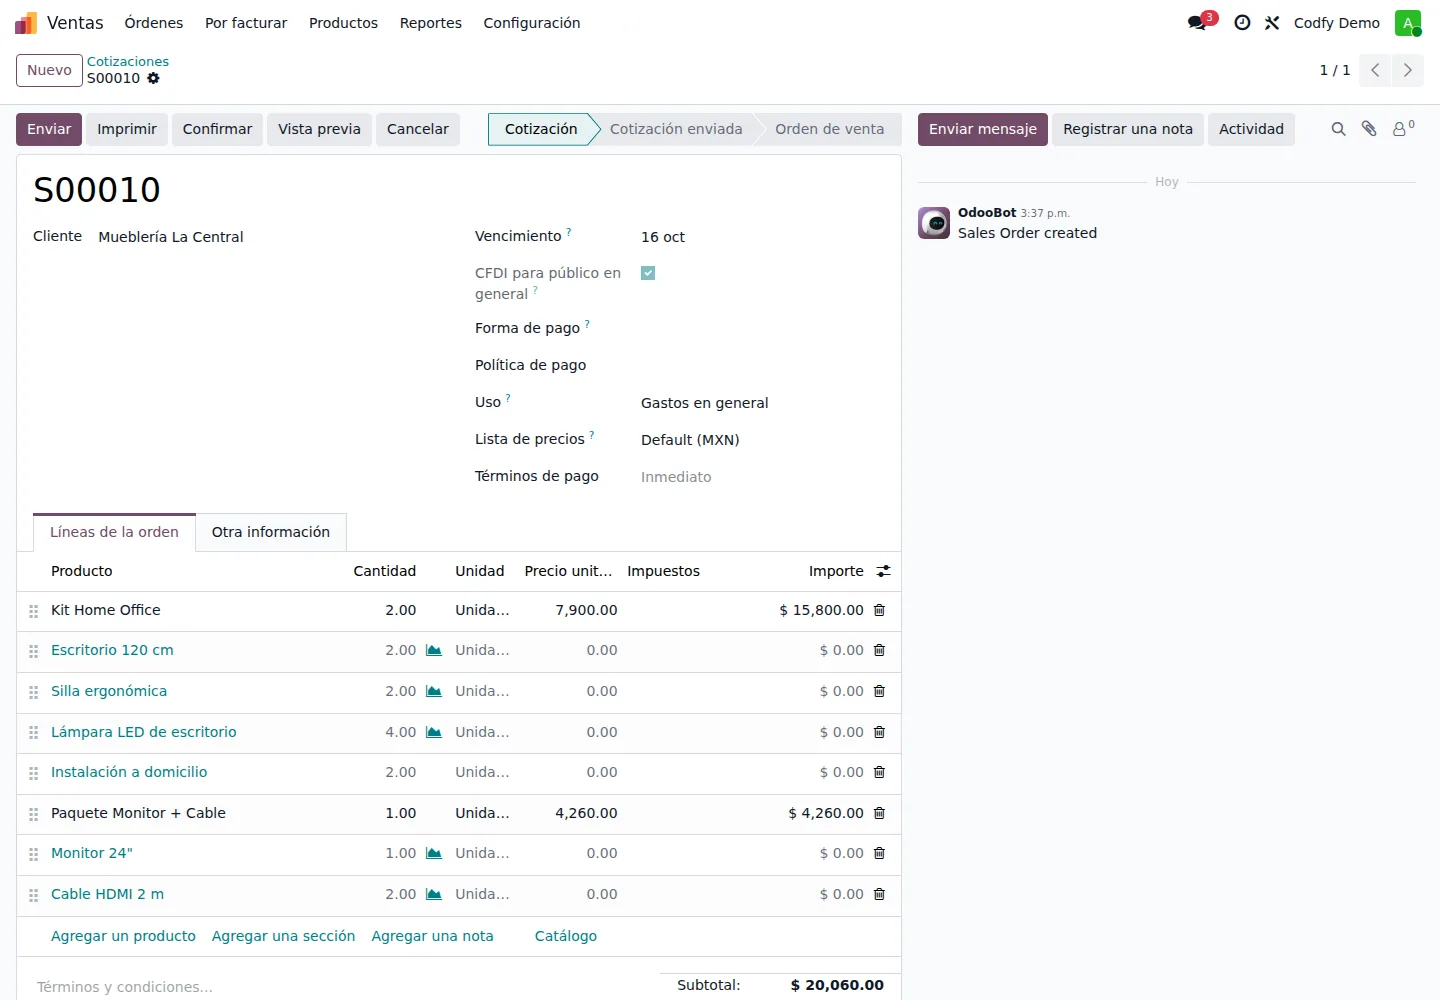Click Agregar un producto link
Image resolution: width=1440 pixels, height=1000 pixels.
coord(123,936)
